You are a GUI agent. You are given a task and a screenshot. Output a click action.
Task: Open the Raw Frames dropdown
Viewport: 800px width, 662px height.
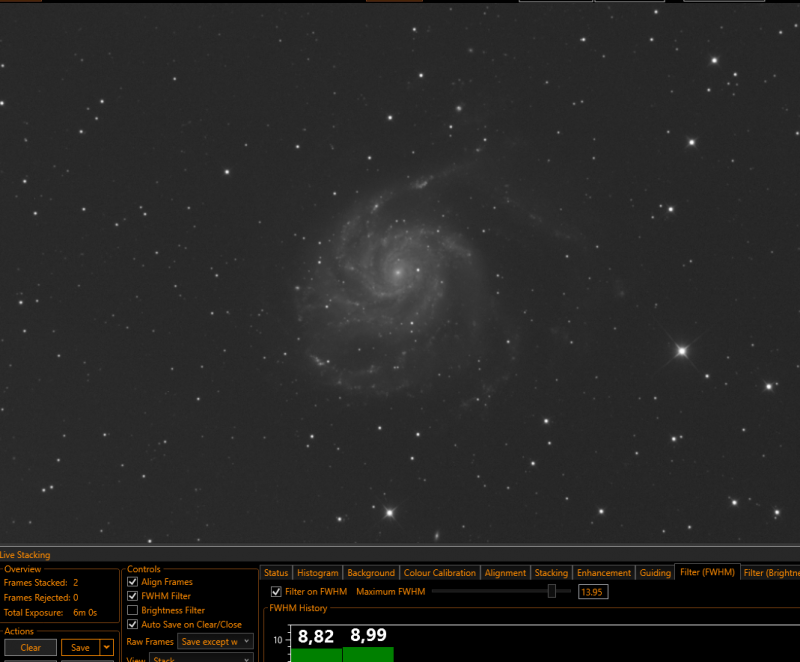click(215, 642)
